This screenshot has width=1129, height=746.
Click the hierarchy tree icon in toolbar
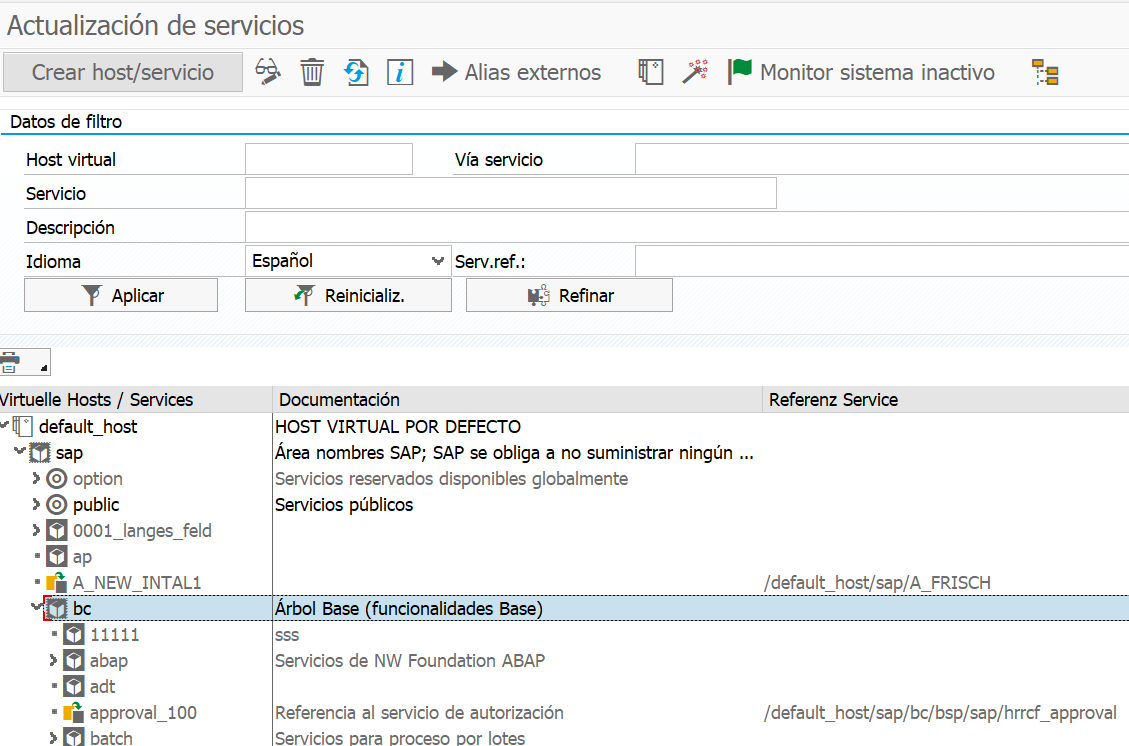(1045, 73)
